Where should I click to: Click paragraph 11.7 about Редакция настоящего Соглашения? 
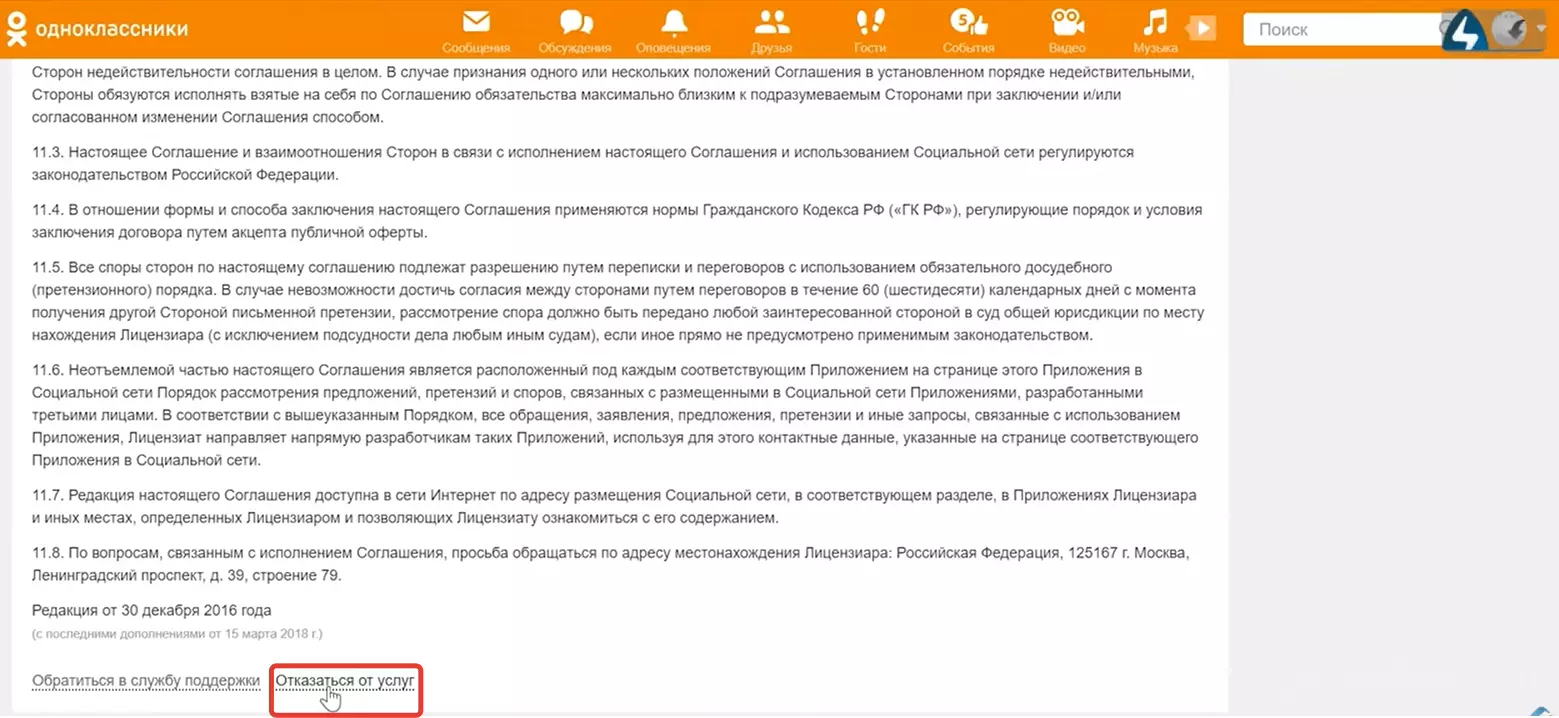pos(614,507)
